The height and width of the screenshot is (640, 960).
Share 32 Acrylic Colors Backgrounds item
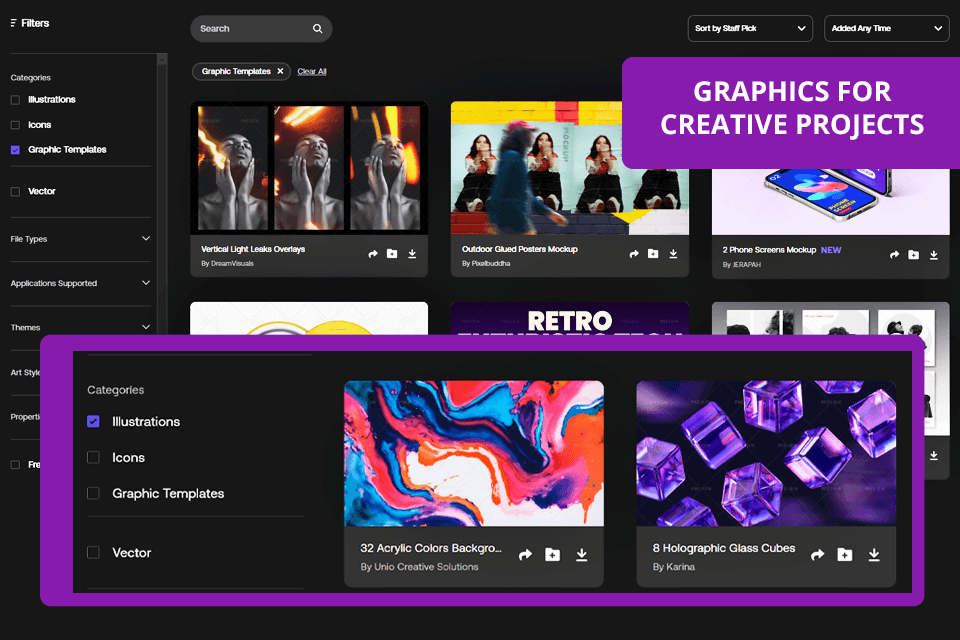click(525, 555)
